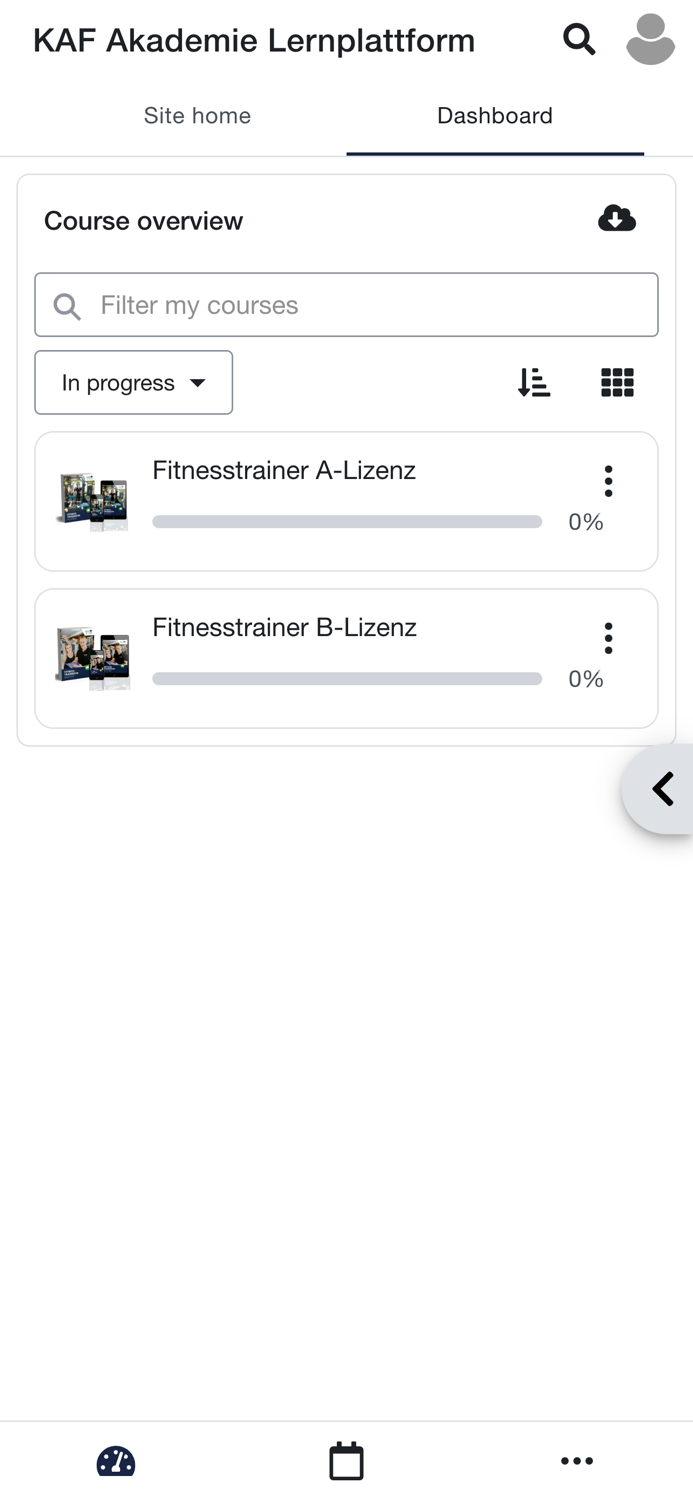Switch course list to card view
Screen dimensions: 693x1500
click(617, 382)
